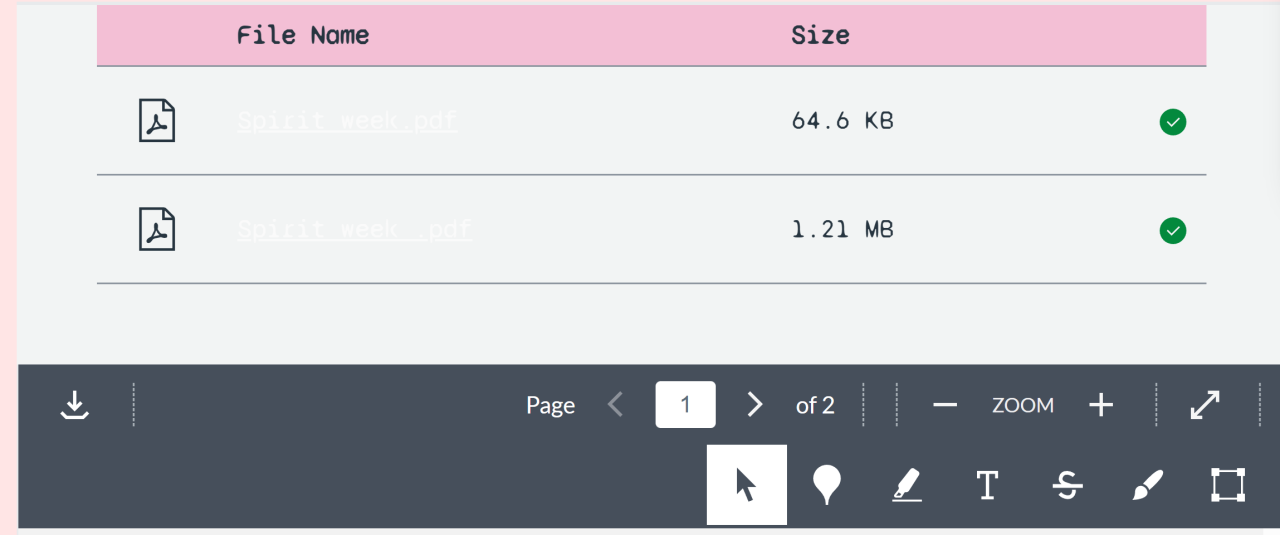1280x535 pixels.
Task: Click the page number input field
Action: coord(685,405)
